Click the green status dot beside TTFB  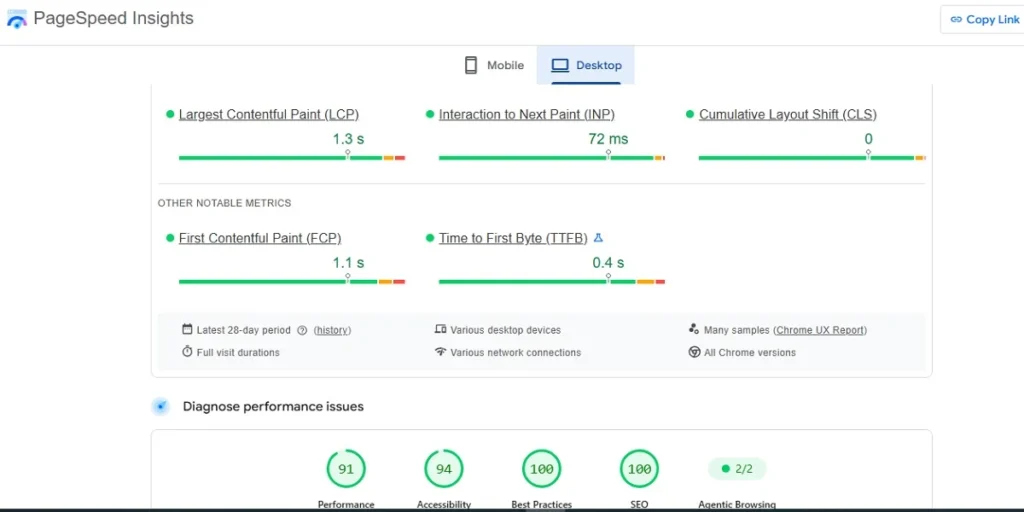pyautogui.click(x=430, y=238)
